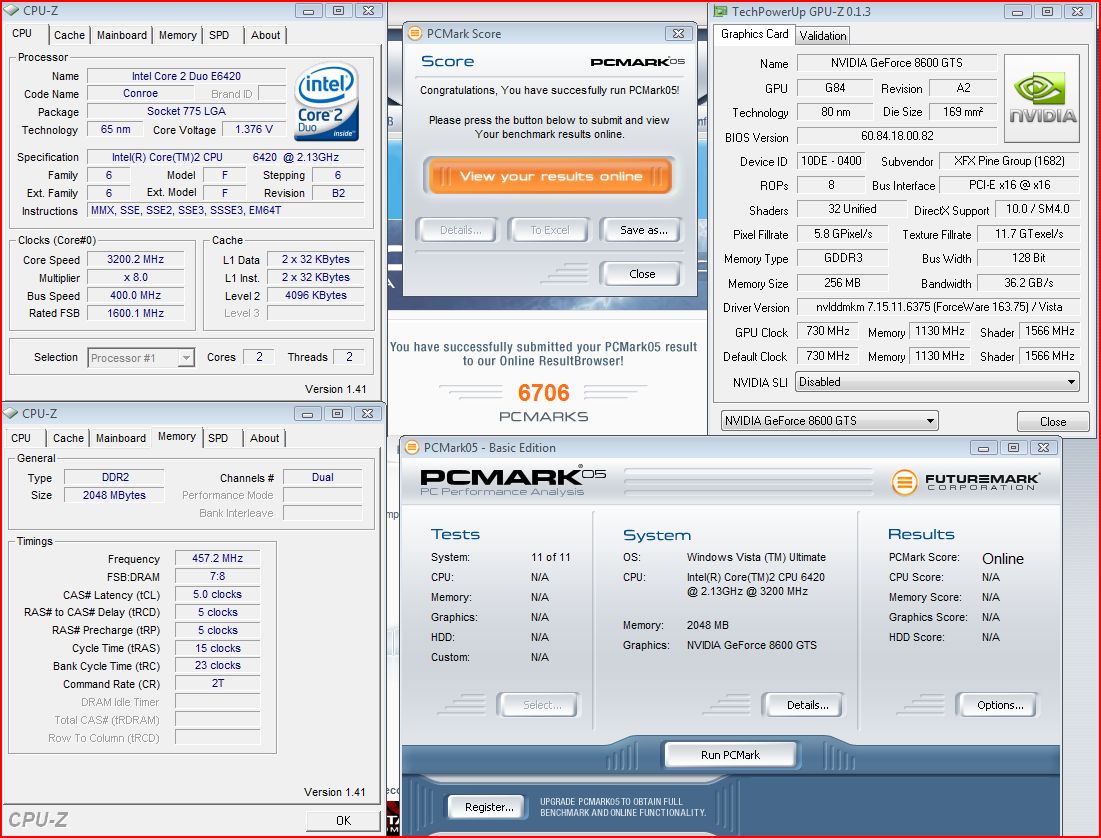Select Graphics Card tab in GPU-Z

(x=755, y=34)
